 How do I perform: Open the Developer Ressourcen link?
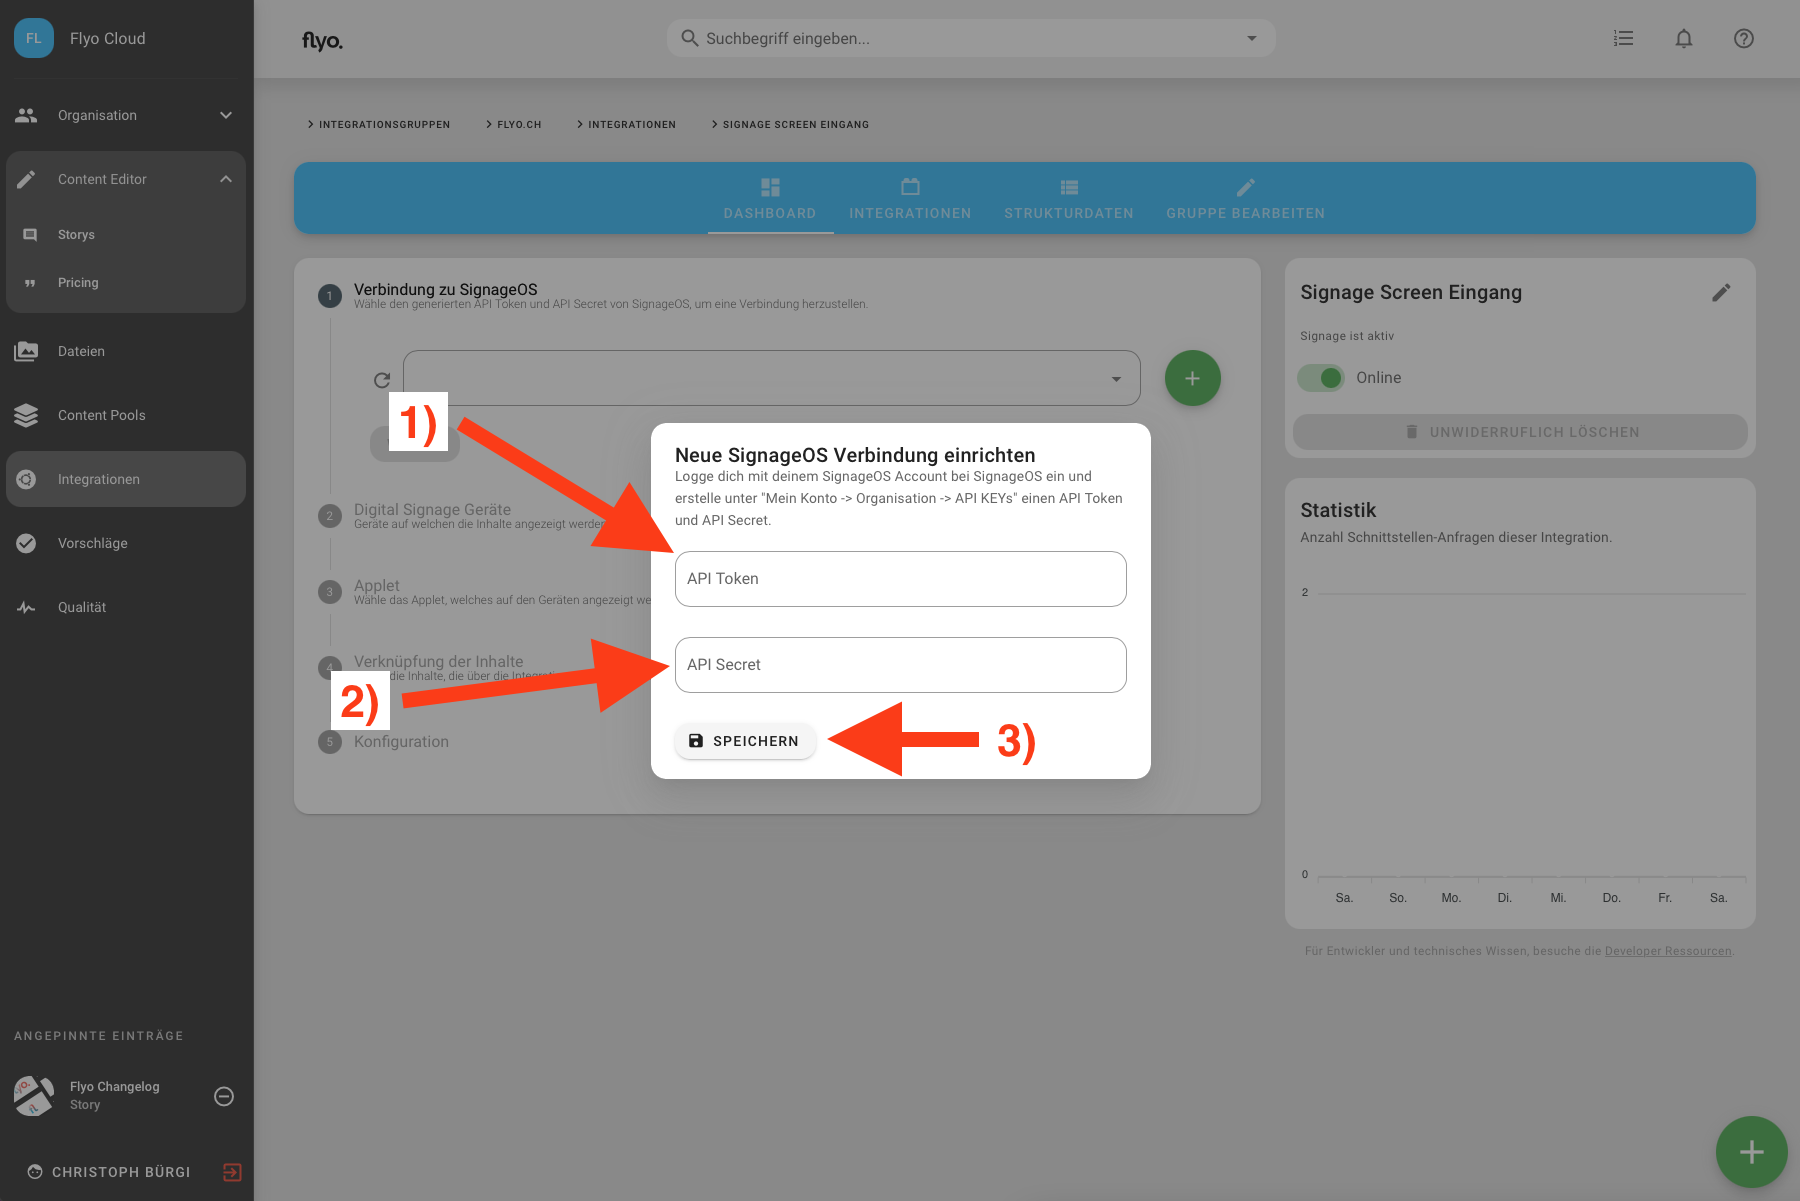coord(1668,951)
